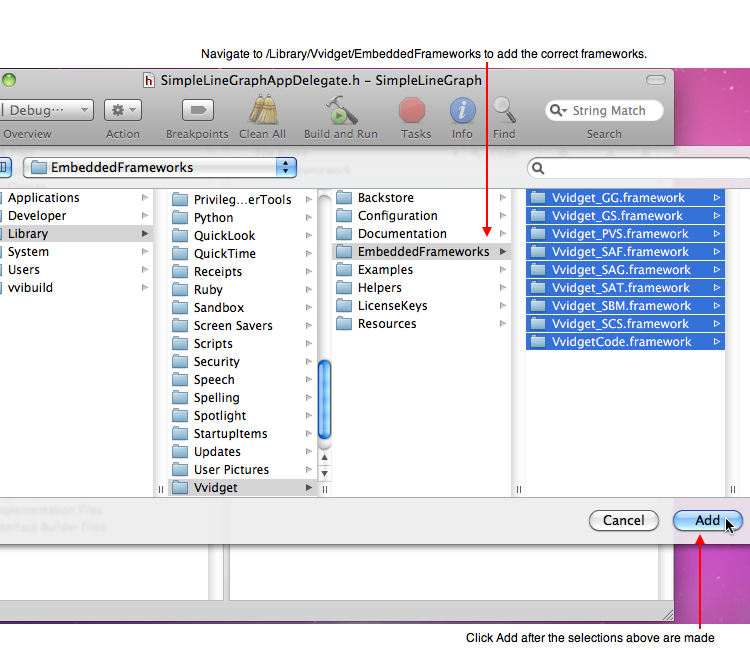Image resolution: width=750 pixels, height=650 pixels.
Task: Run Clean All broom icon
Action: click(x=263, y=110)
